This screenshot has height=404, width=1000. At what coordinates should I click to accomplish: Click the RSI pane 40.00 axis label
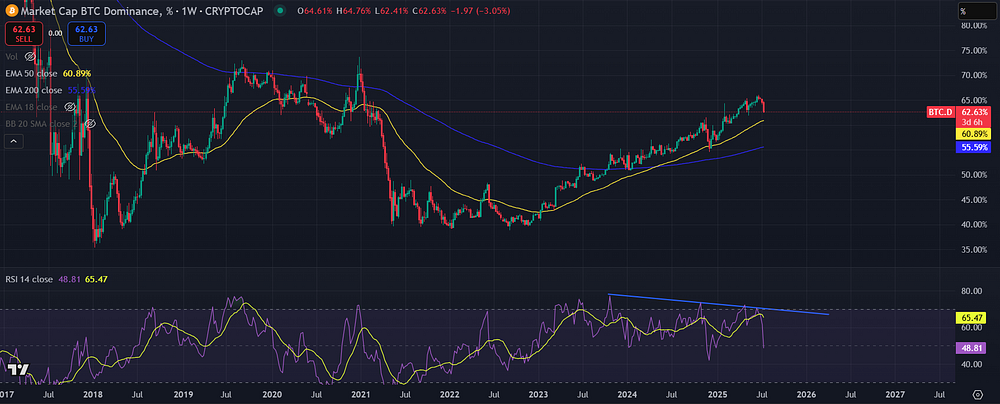coord(971,364)
